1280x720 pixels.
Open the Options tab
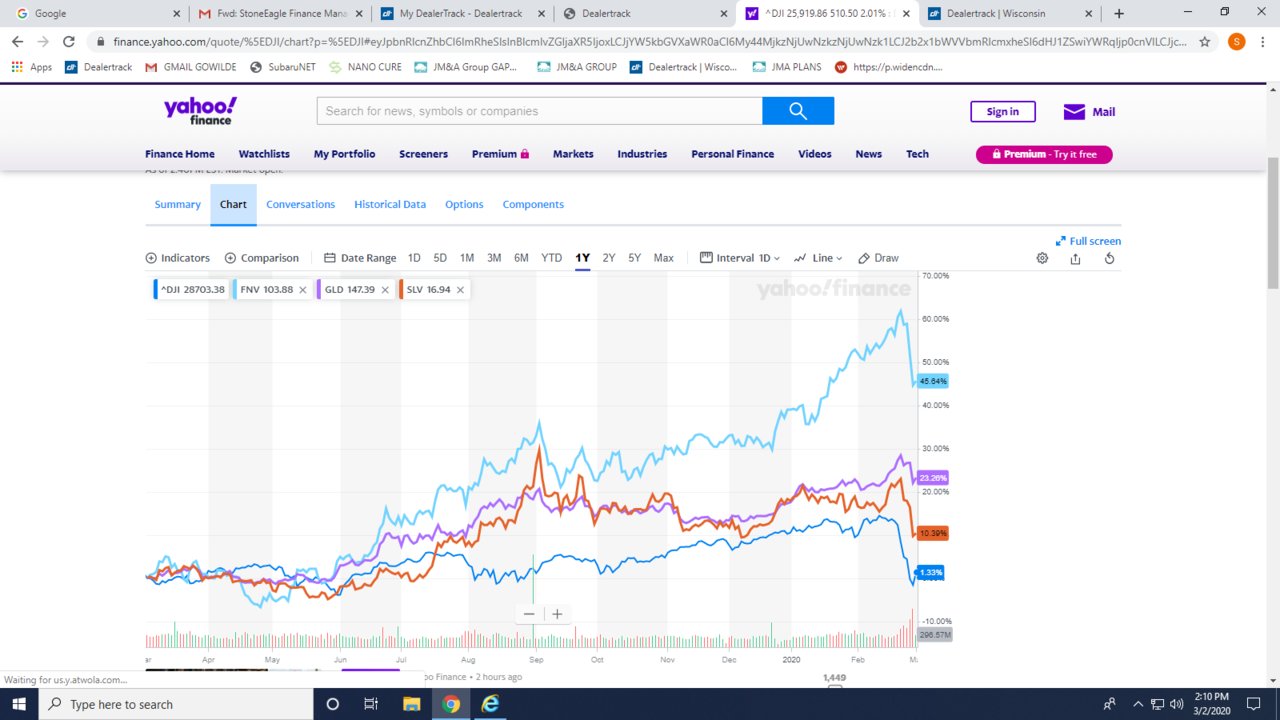[464, 204]
